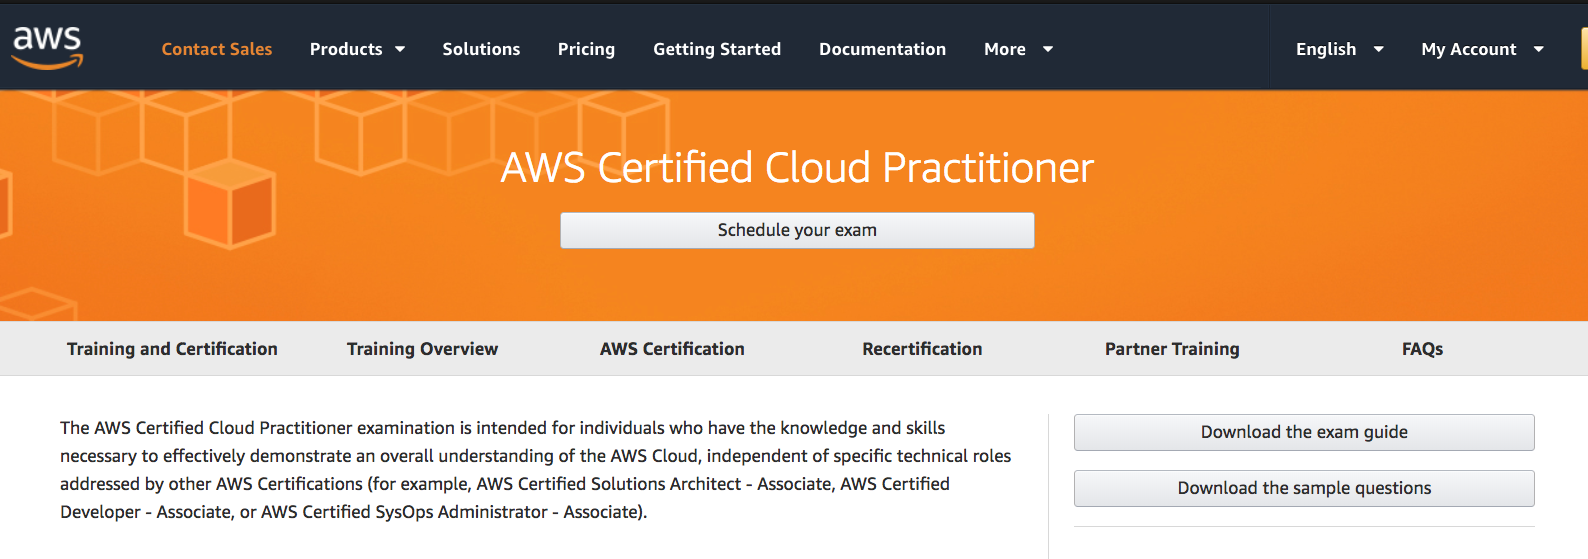Open the English language dropdown
1588x559 pixels.
(1339, 49)
